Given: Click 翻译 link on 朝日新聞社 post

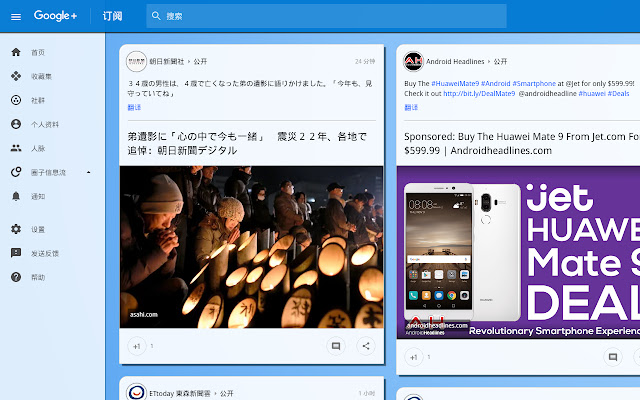Looking at the screenshot, I should tap(134, 107).
